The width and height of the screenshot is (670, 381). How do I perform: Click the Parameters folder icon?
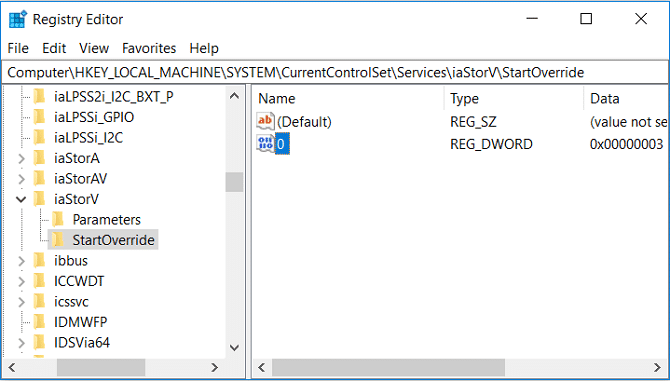58,220
